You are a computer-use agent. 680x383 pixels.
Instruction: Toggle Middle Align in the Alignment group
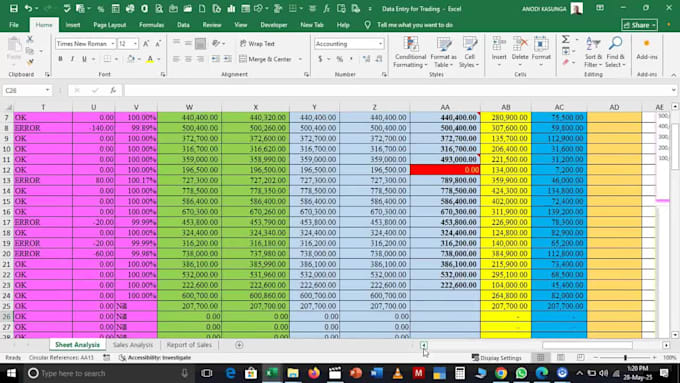188,43
